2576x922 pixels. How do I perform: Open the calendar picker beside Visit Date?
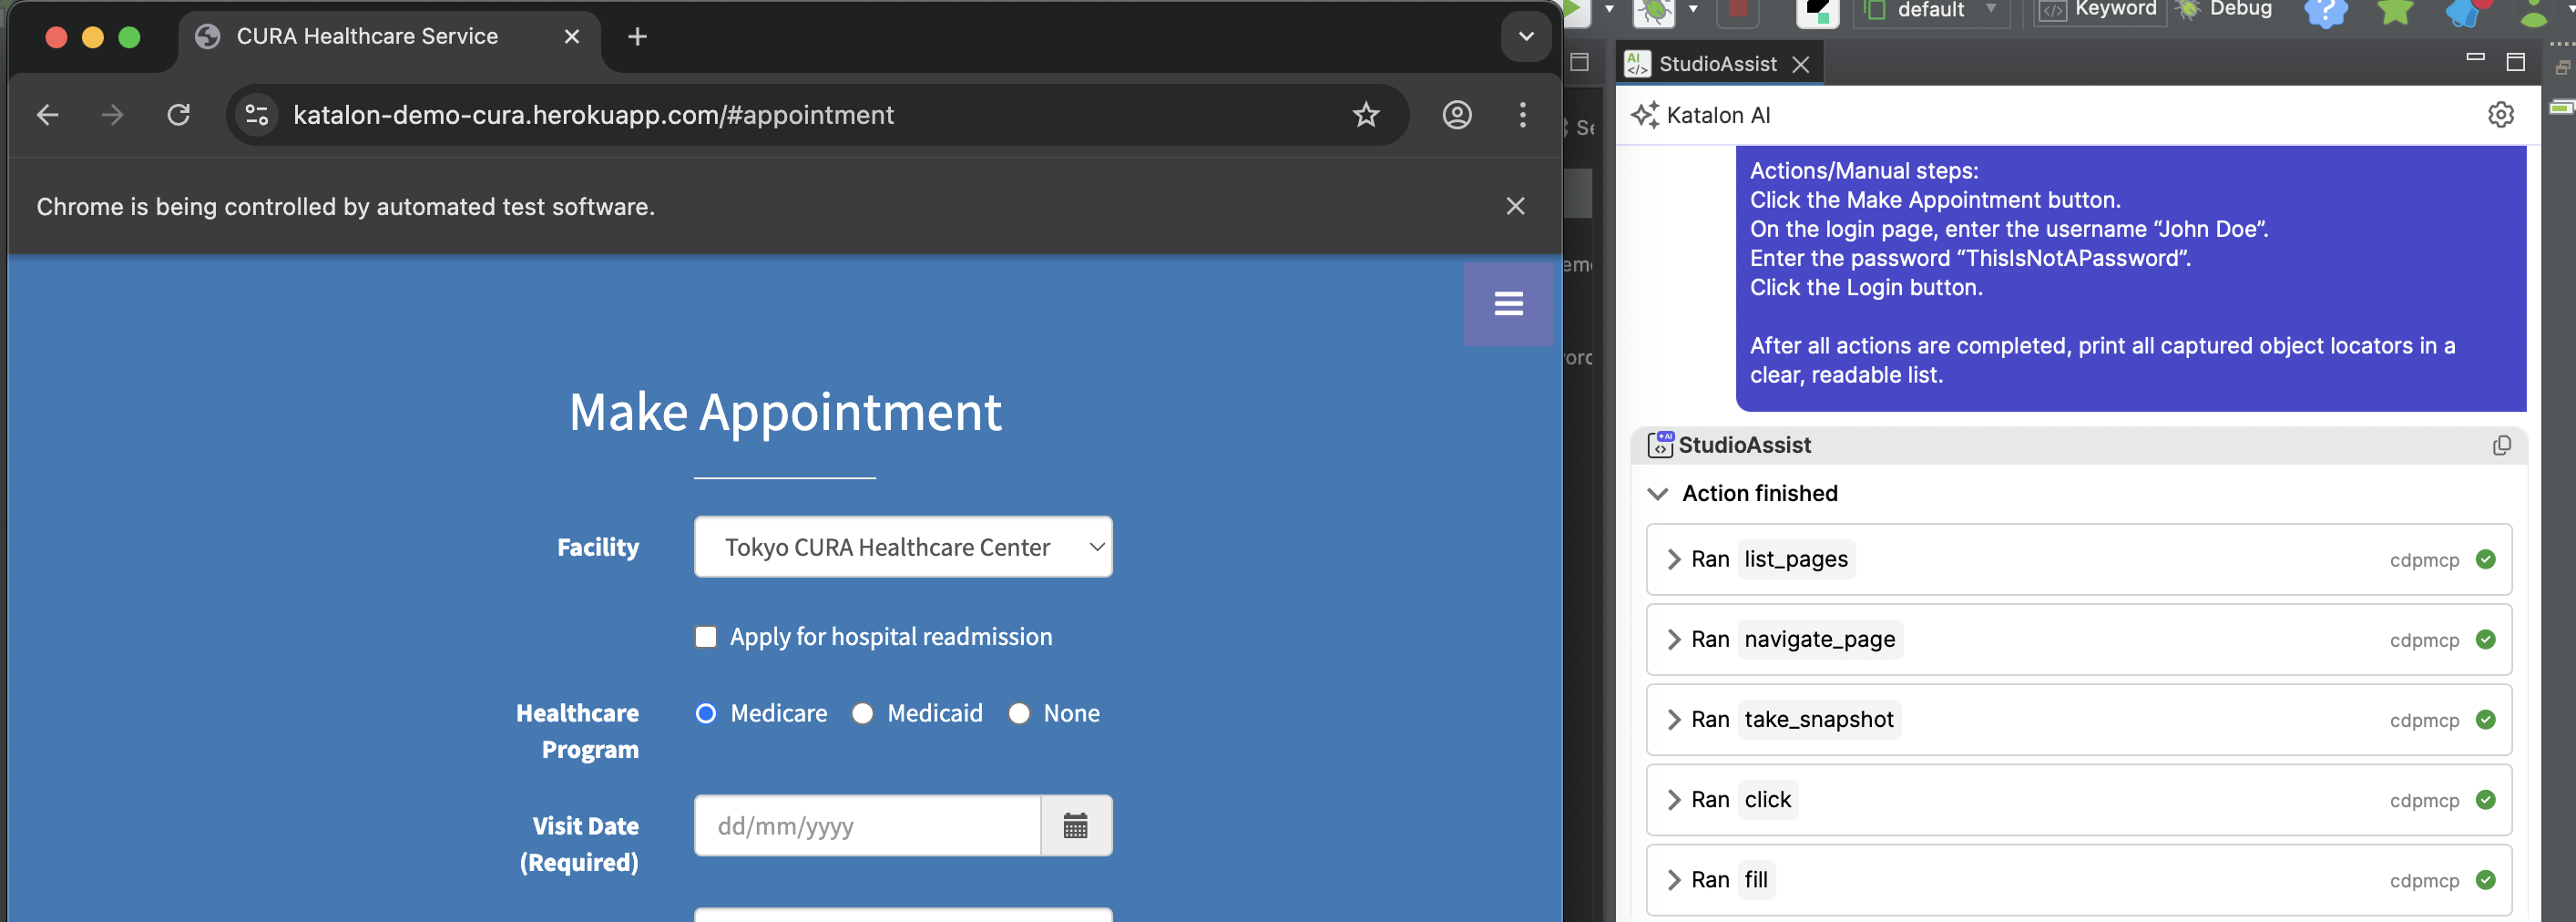(x=1075, y=825)
